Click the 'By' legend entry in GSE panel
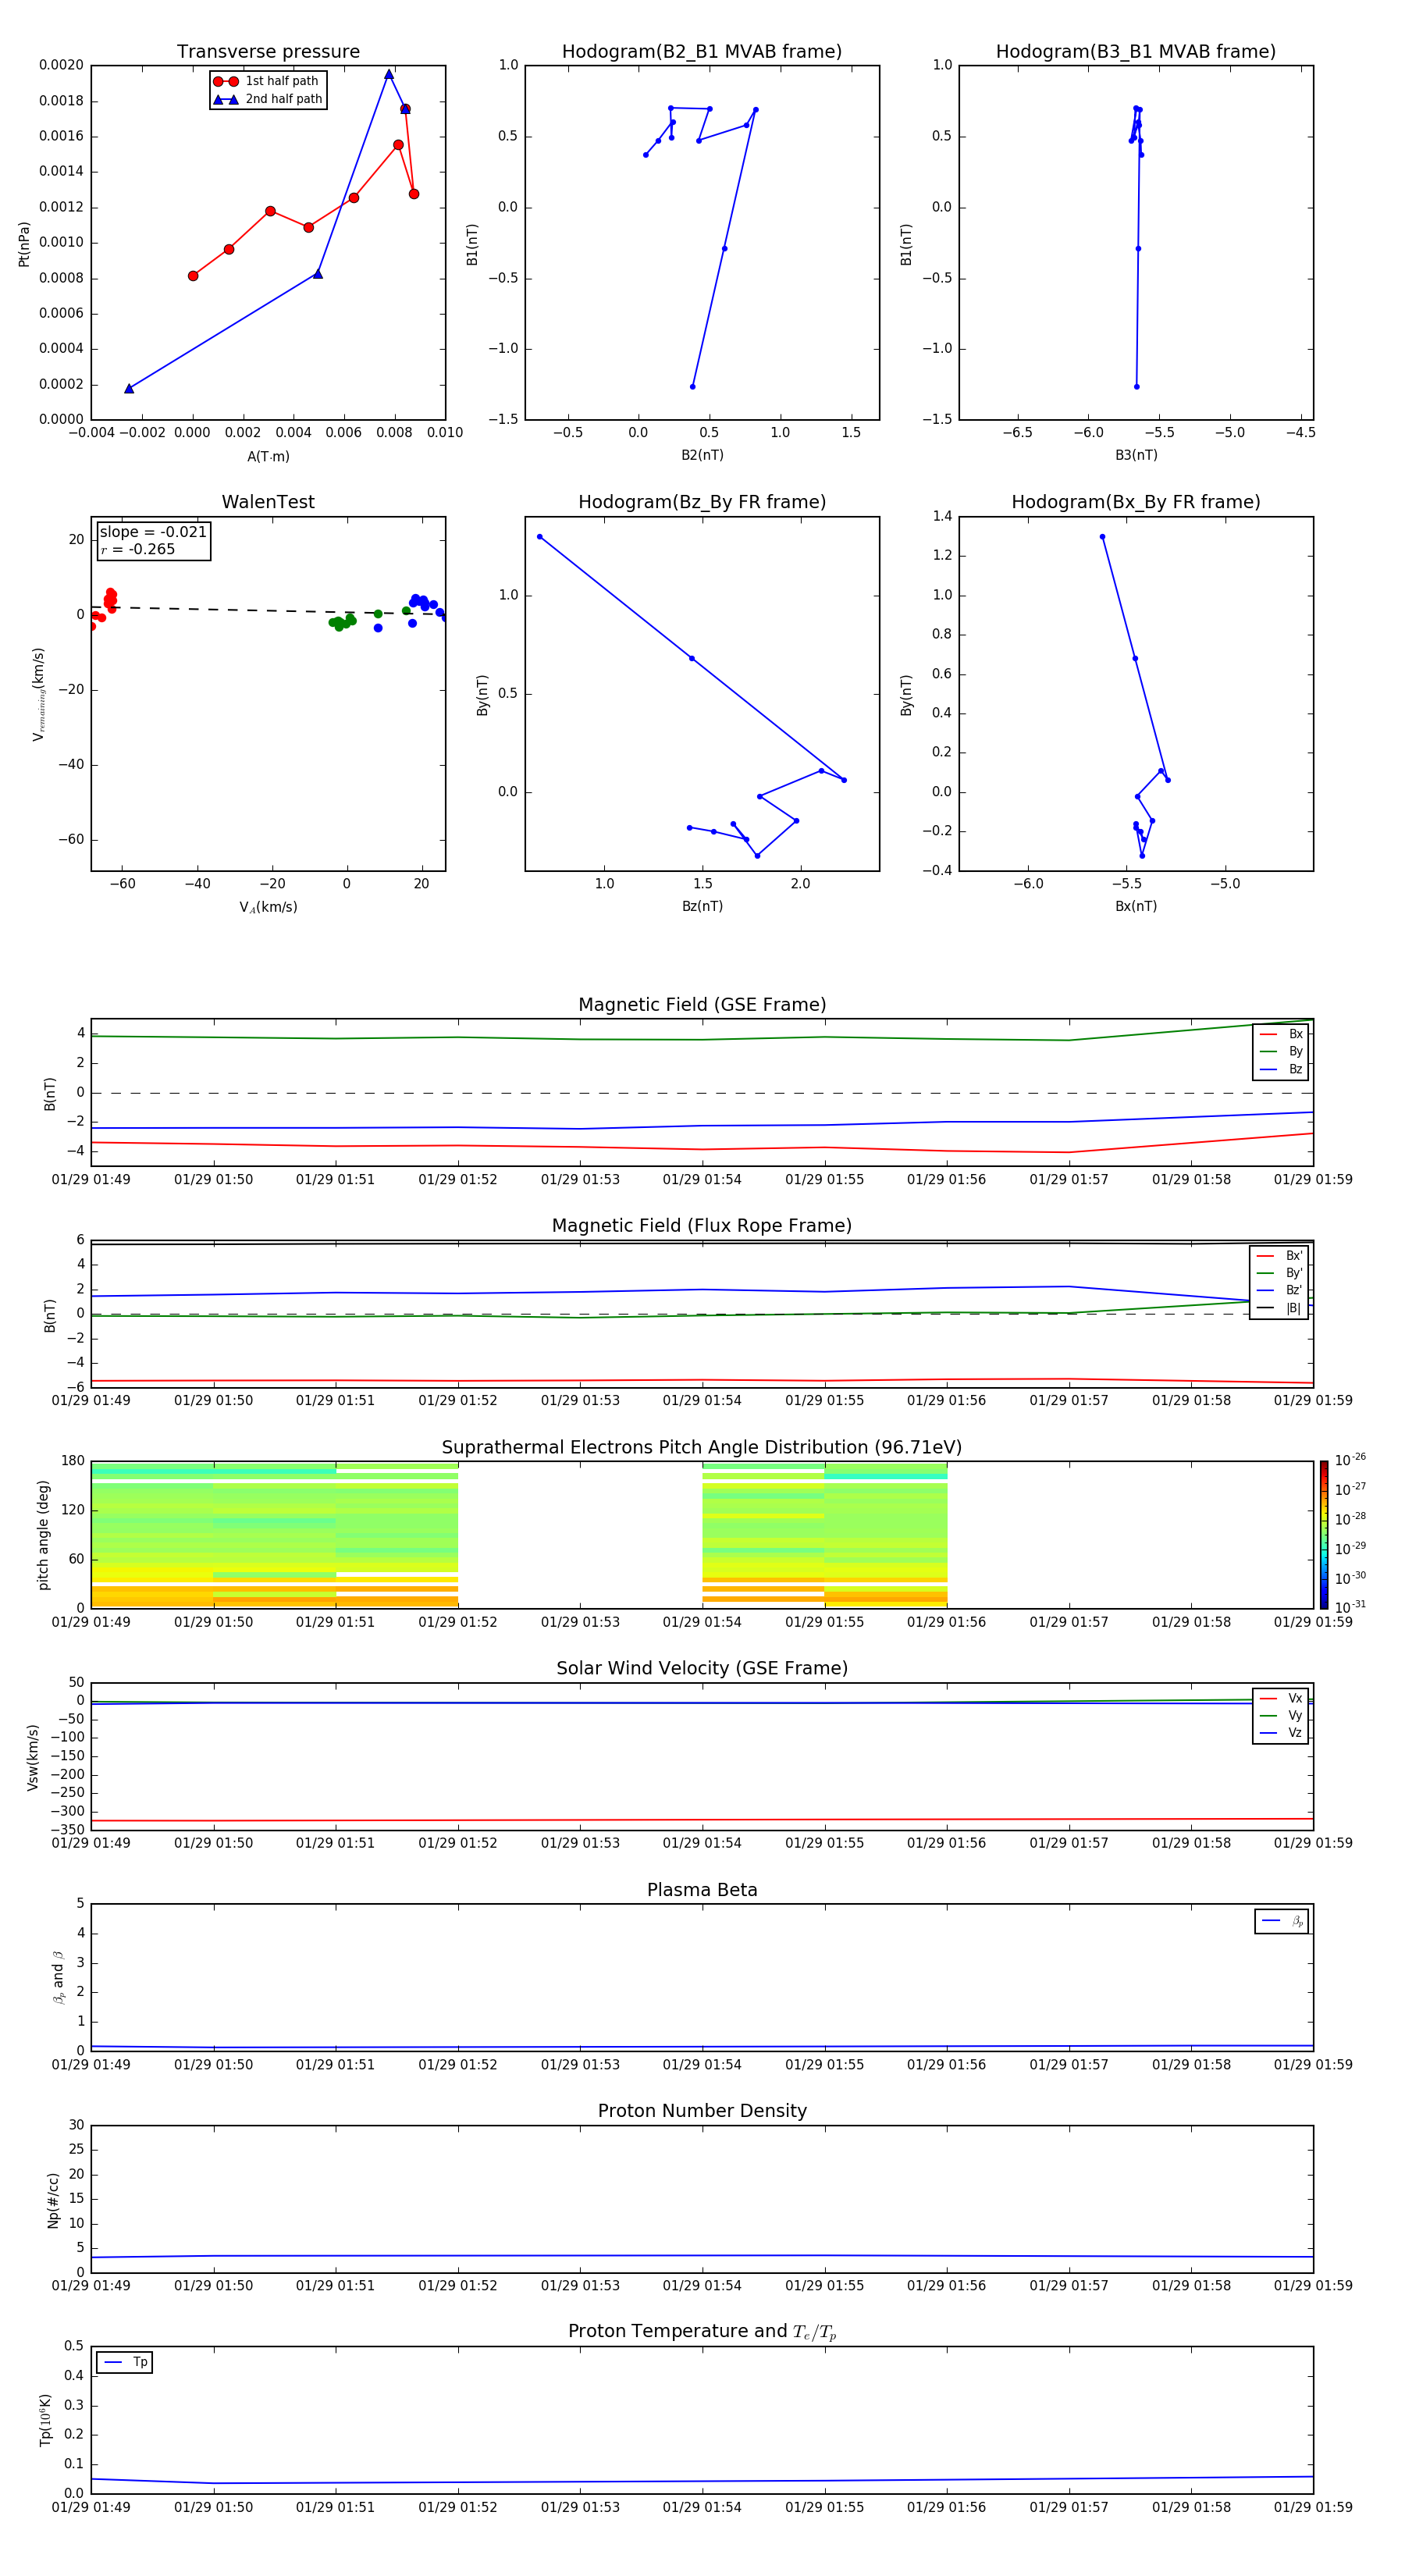The width and height of the screenshot is (1405, 2576). pos(1281,1052)
